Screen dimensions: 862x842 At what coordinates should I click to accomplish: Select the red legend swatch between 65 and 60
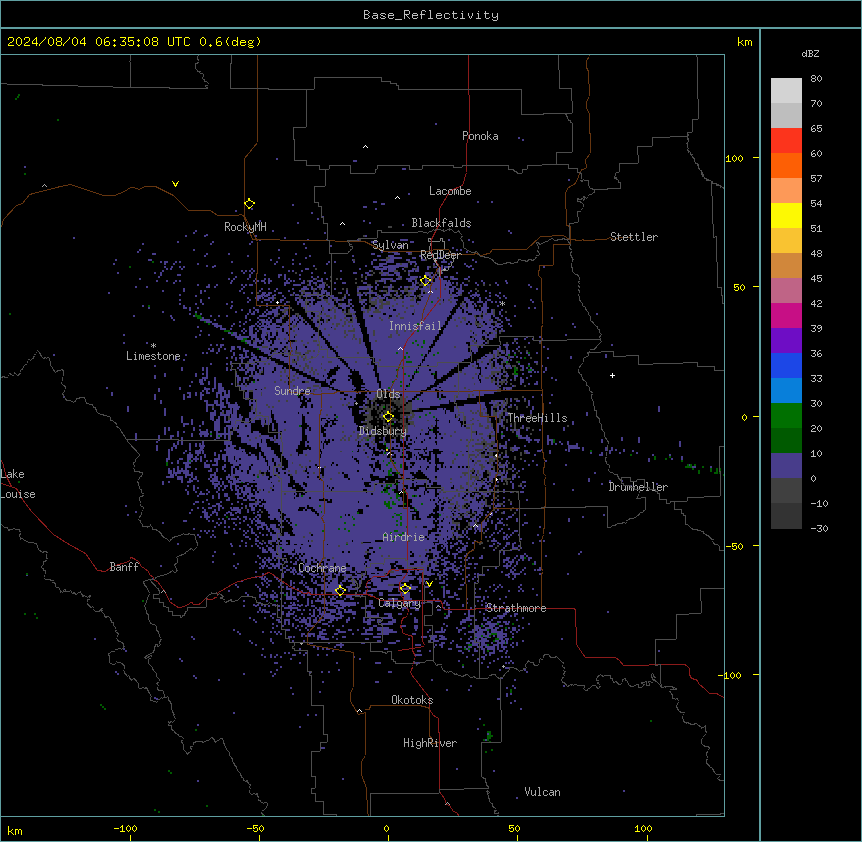pyautogui.click(x=786, y=140)
